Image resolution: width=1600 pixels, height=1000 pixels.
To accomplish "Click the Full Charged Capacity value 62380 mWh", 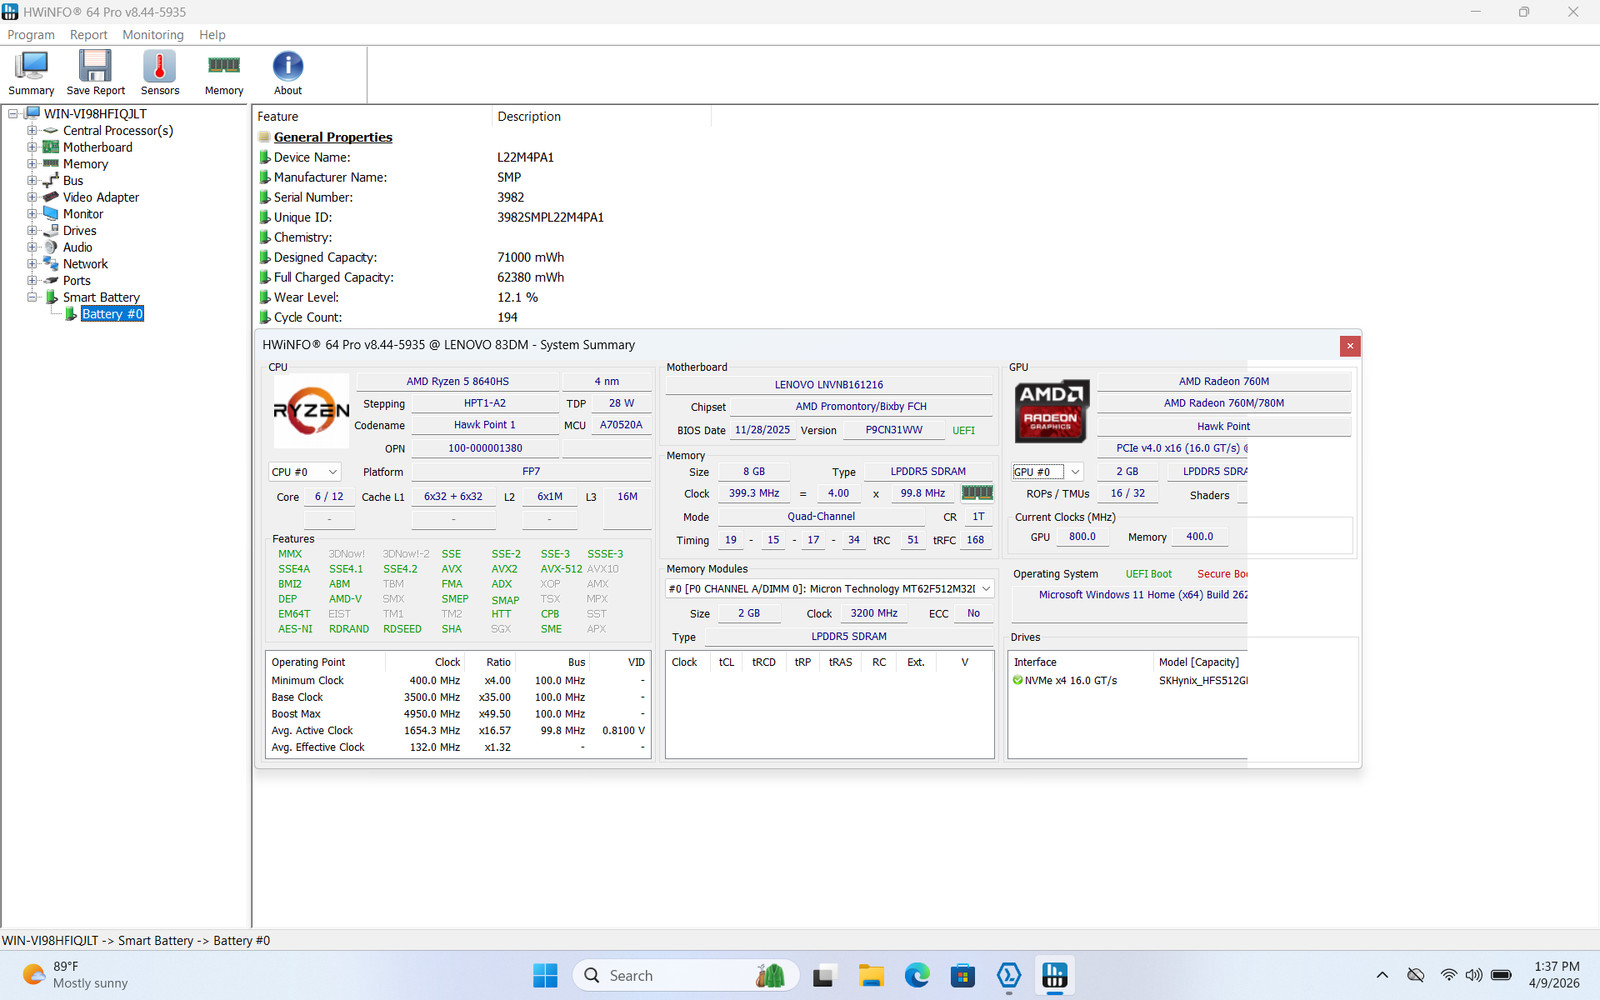I will (530, 278).
